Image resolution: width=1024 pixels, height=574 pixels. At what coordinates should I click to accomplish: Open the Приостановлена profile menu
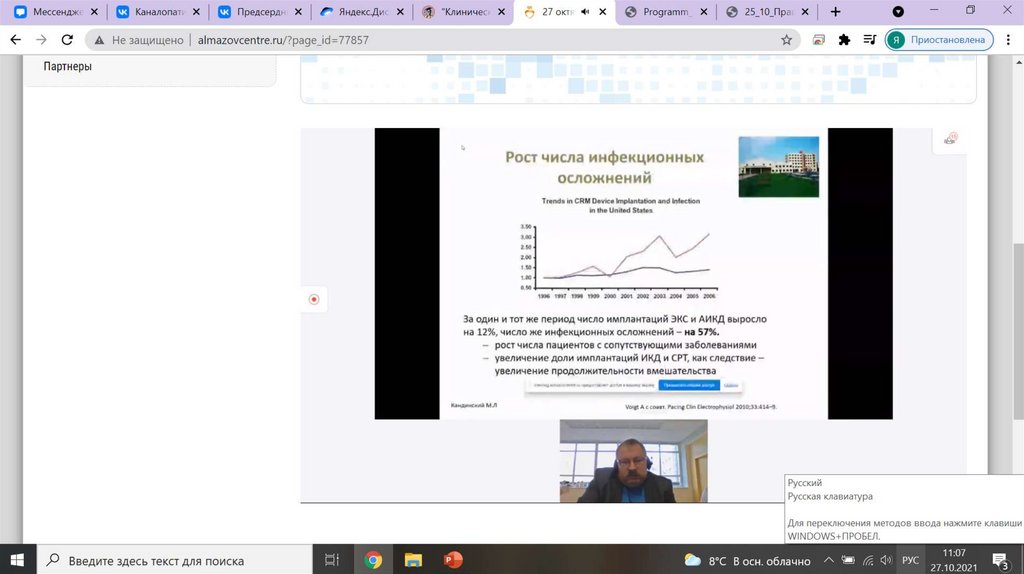click(938, 40)
